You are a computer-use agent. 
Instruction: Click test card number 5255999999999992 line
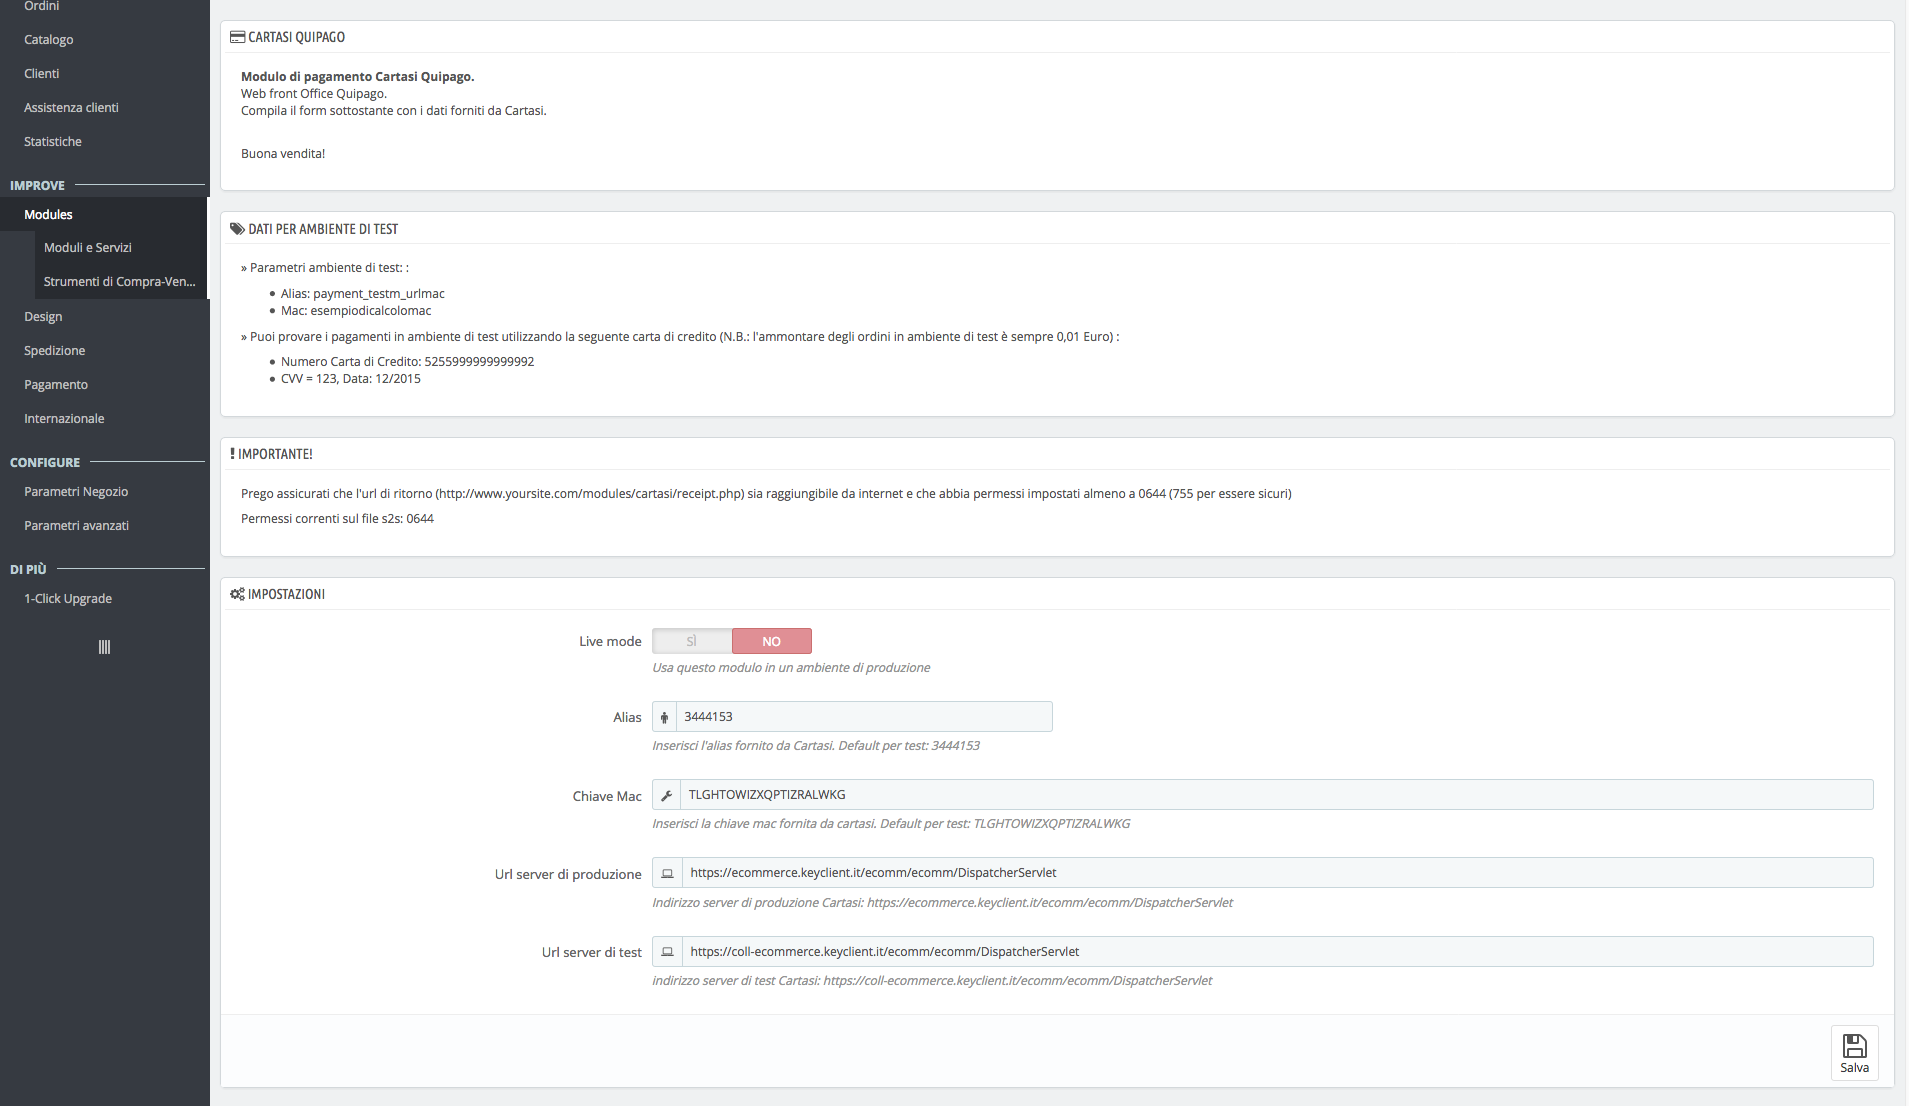(x=408, y=362)
